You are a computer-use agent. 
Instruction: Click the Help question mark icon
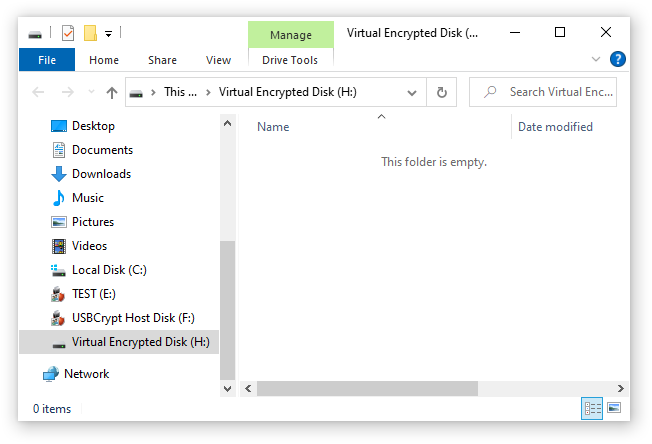[617, 59]
